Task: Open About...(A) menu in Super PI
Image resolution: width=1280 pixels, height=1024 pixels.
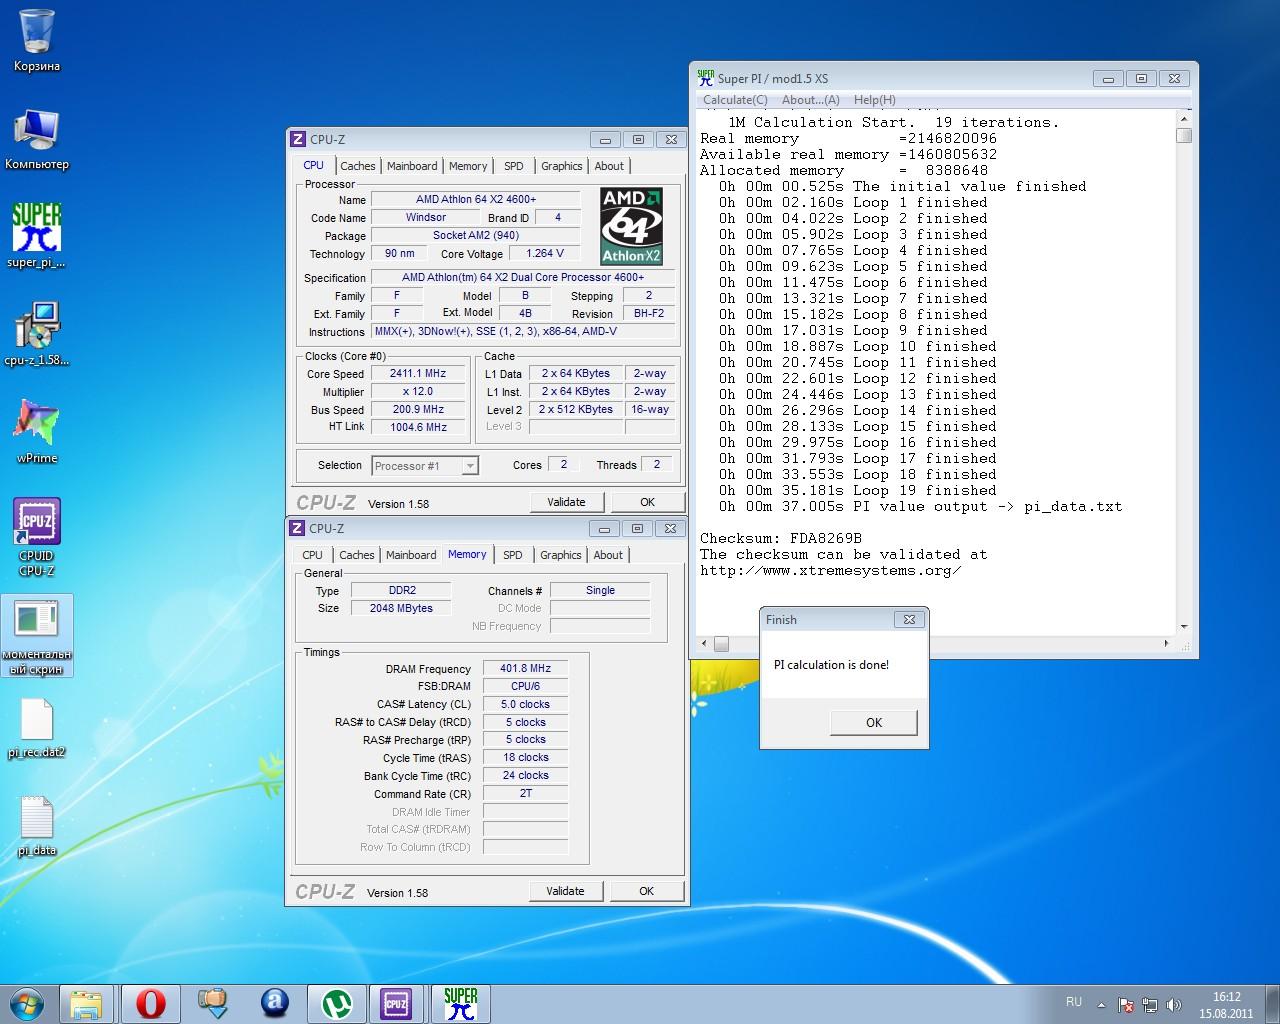Action: (x=811, y=100)
